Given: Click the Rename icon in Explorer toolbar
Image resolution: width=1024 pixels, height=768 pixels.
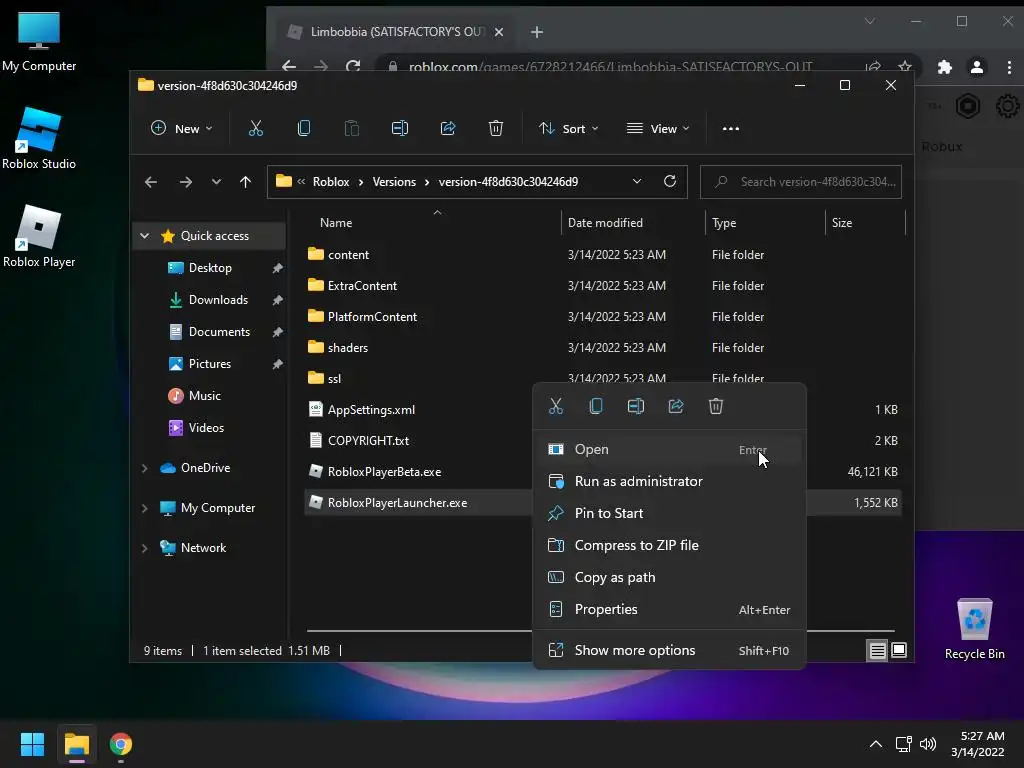Looking at the screenshot, I should coord(400,129).
